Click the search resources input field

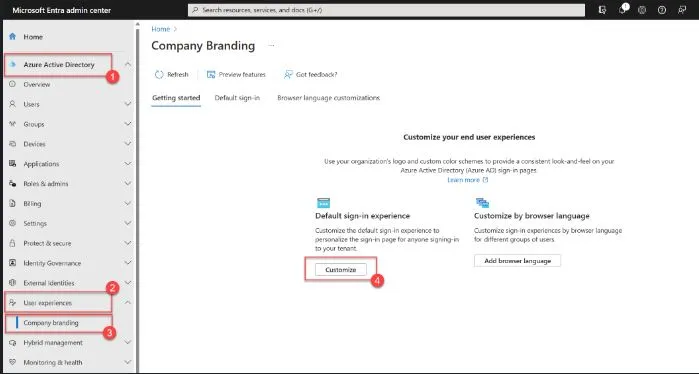point(386,10)
